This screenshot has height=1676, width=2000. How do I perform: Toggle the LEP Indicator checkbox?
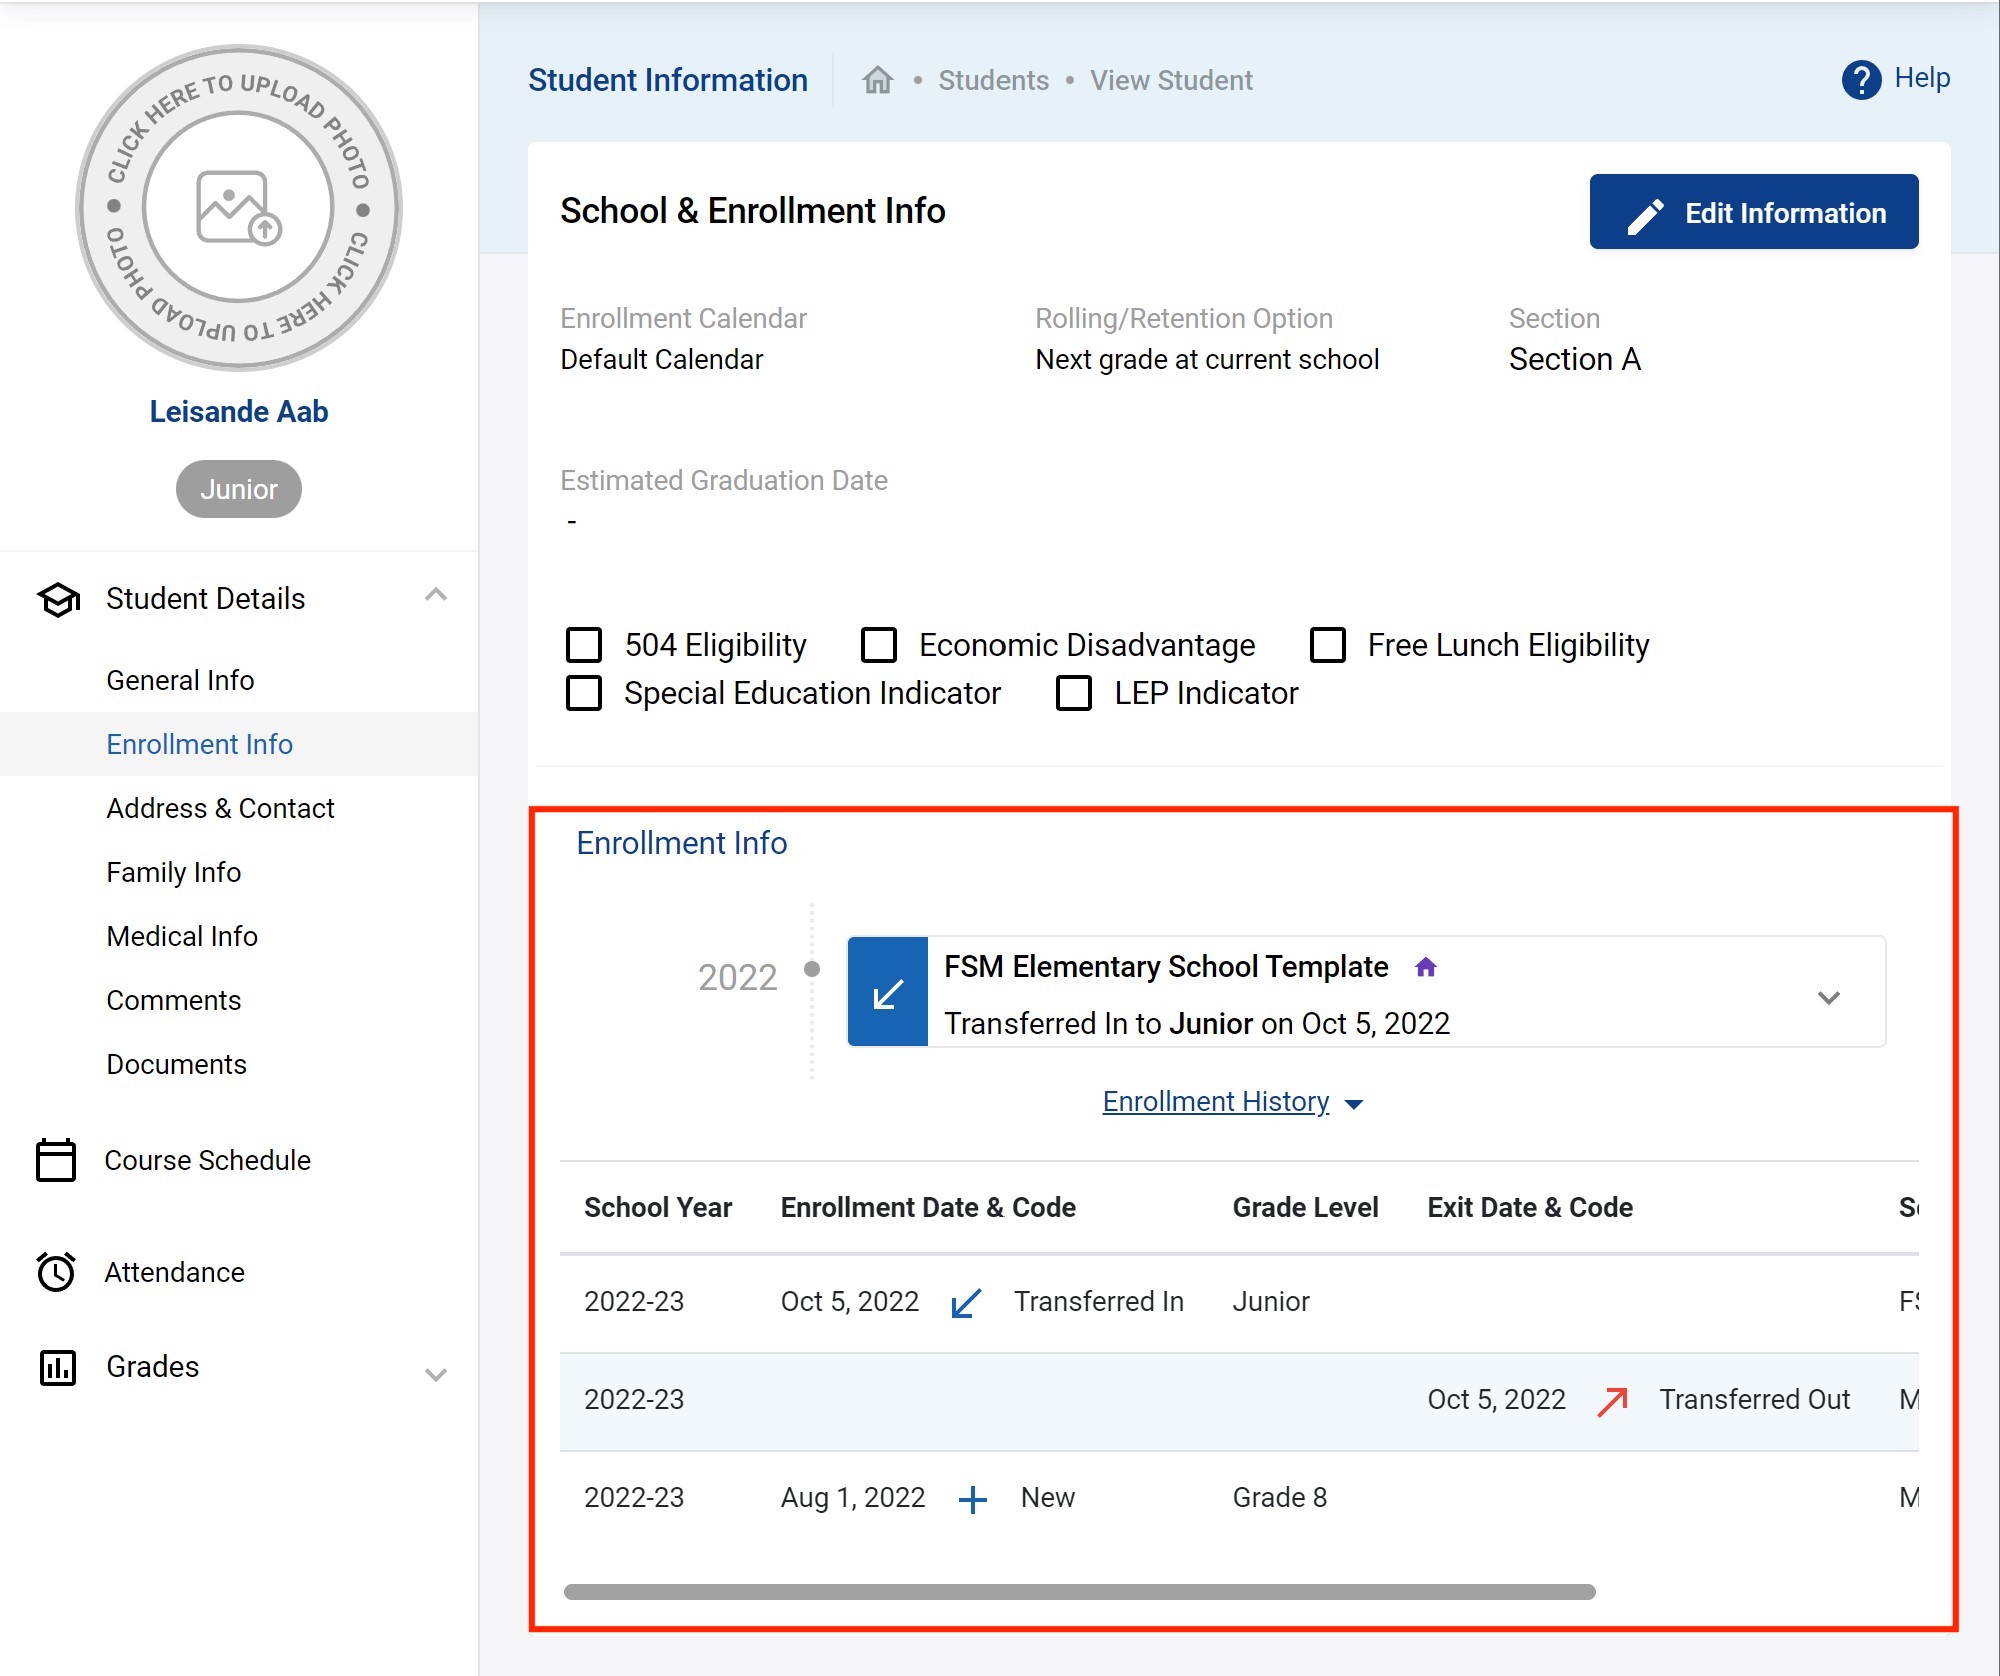click(1074, 693)
